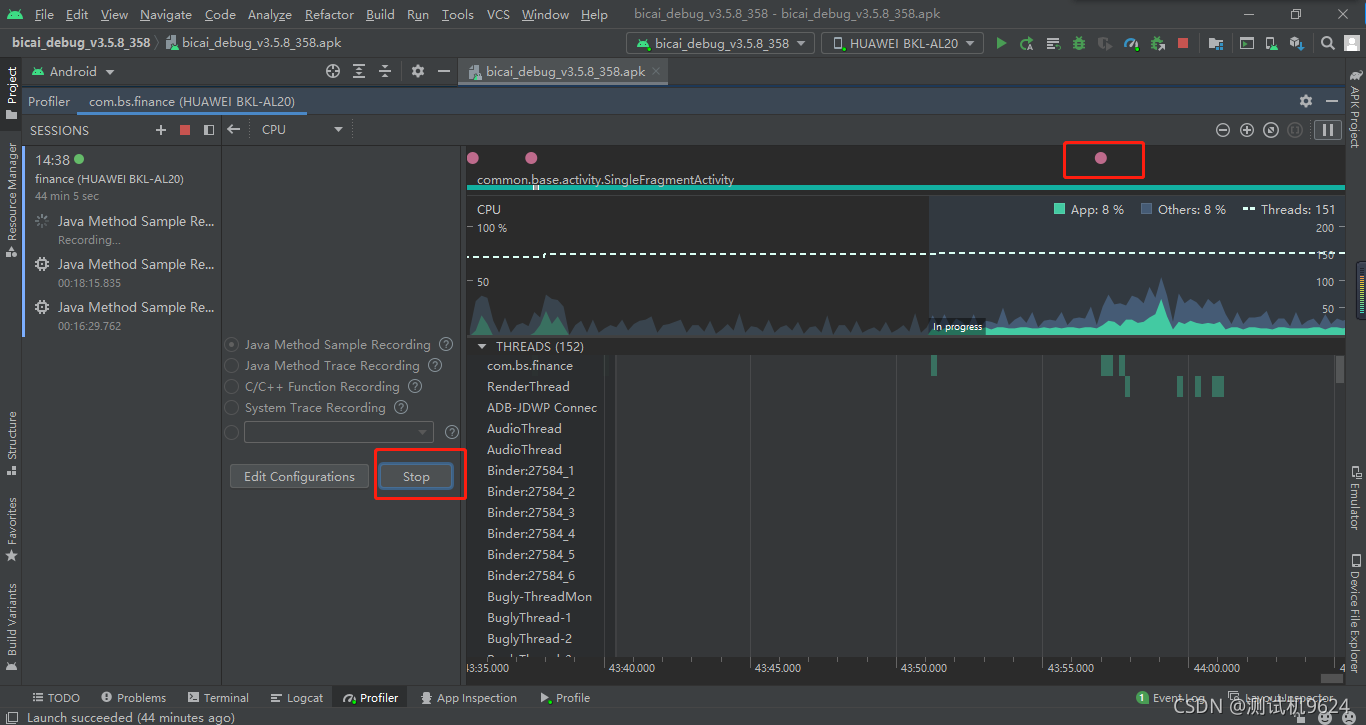This screenshot has width=1366, height=725.
Task: Collapse the THREADS (152) section
Action: (482, 346)
